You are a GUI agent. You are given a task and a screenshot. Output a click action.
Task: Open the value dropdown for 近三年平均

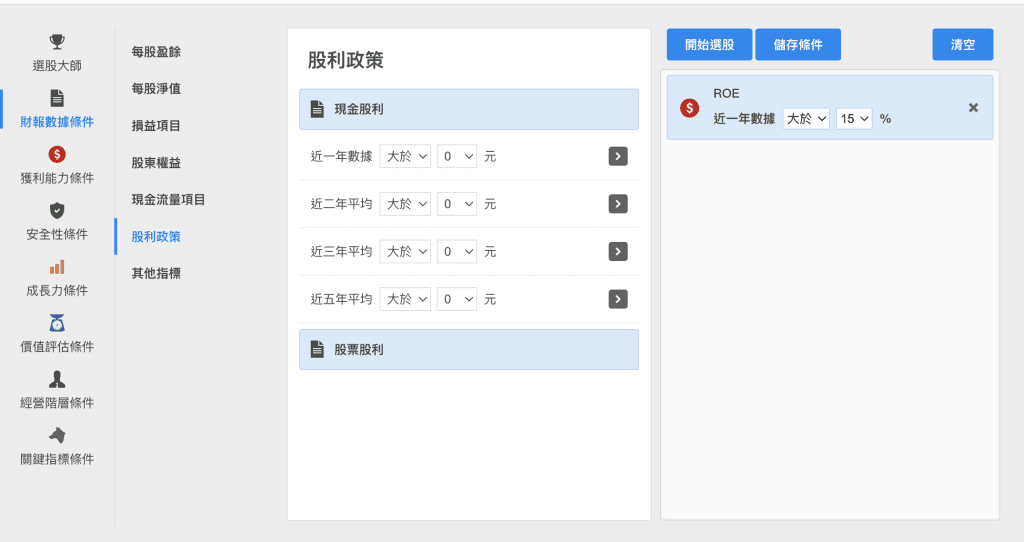point(456,251)
